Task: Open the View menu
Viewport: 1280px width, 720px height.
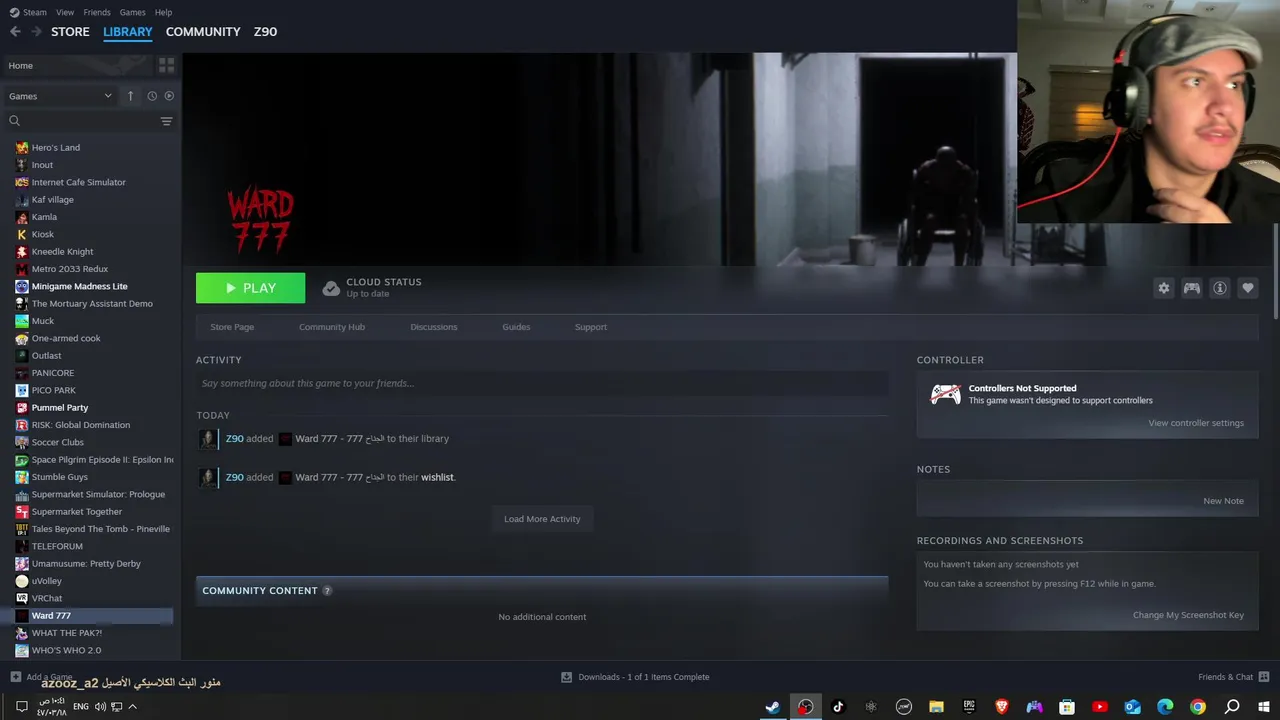Action: tap(65, 12)
